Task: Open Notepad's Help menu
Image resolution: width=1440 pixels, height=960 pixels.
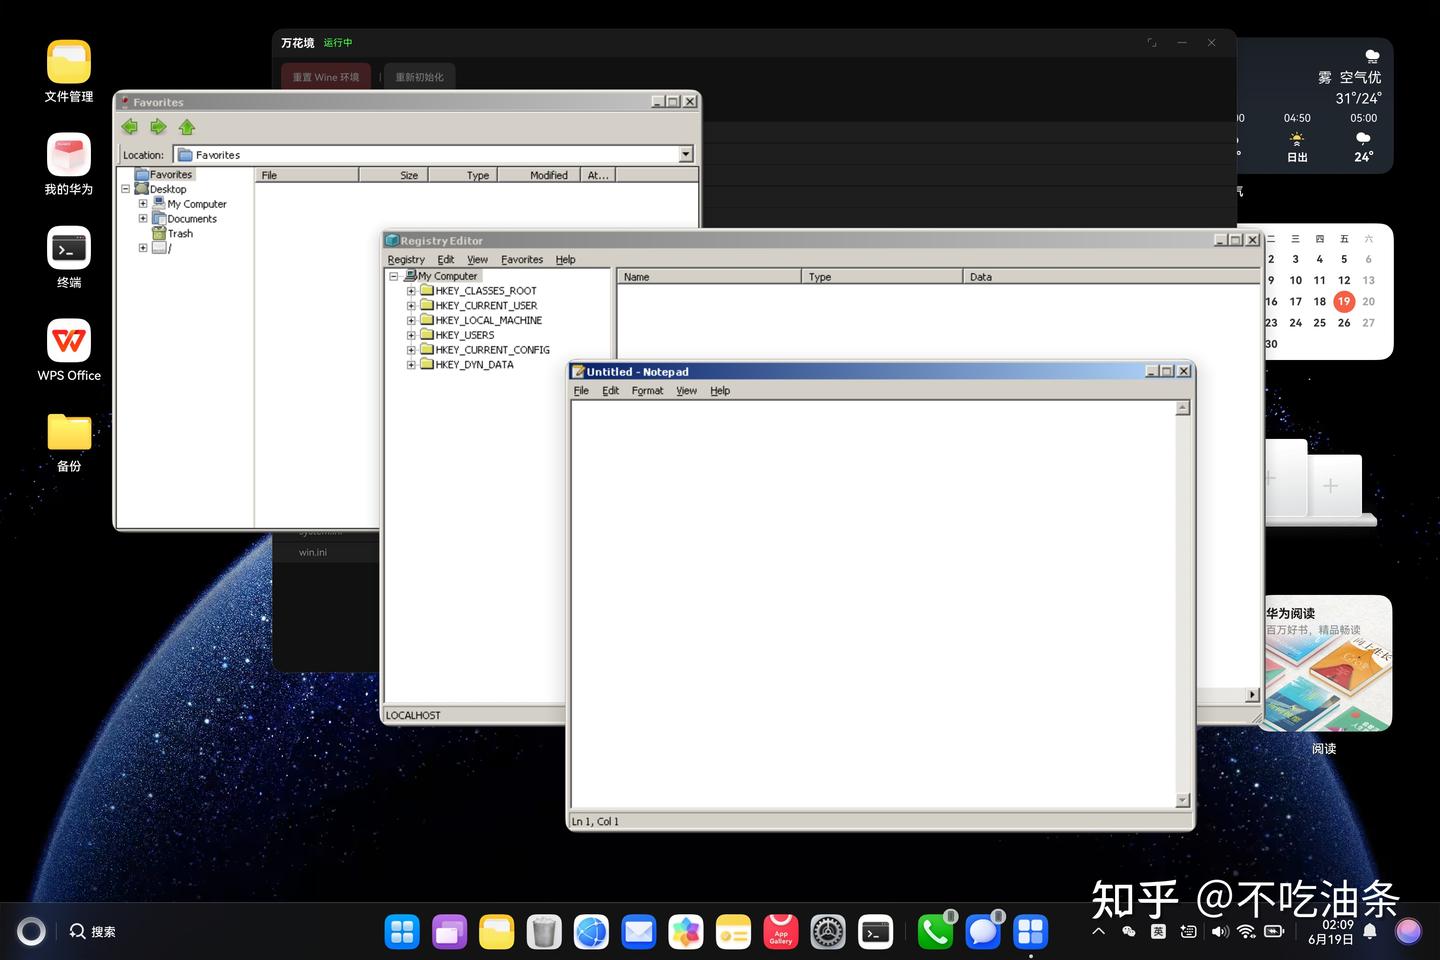Action: tap(720, 391)
